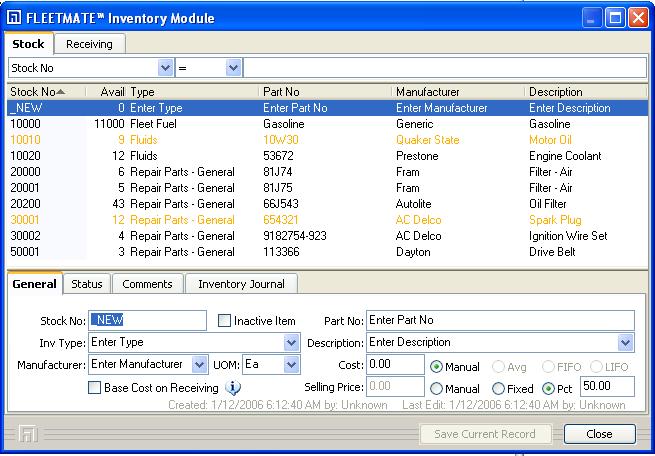The width and height of the screenshot is (655, 456).
Task: Click the Quaker State manufacturer cell
Action: coord(428,140)
